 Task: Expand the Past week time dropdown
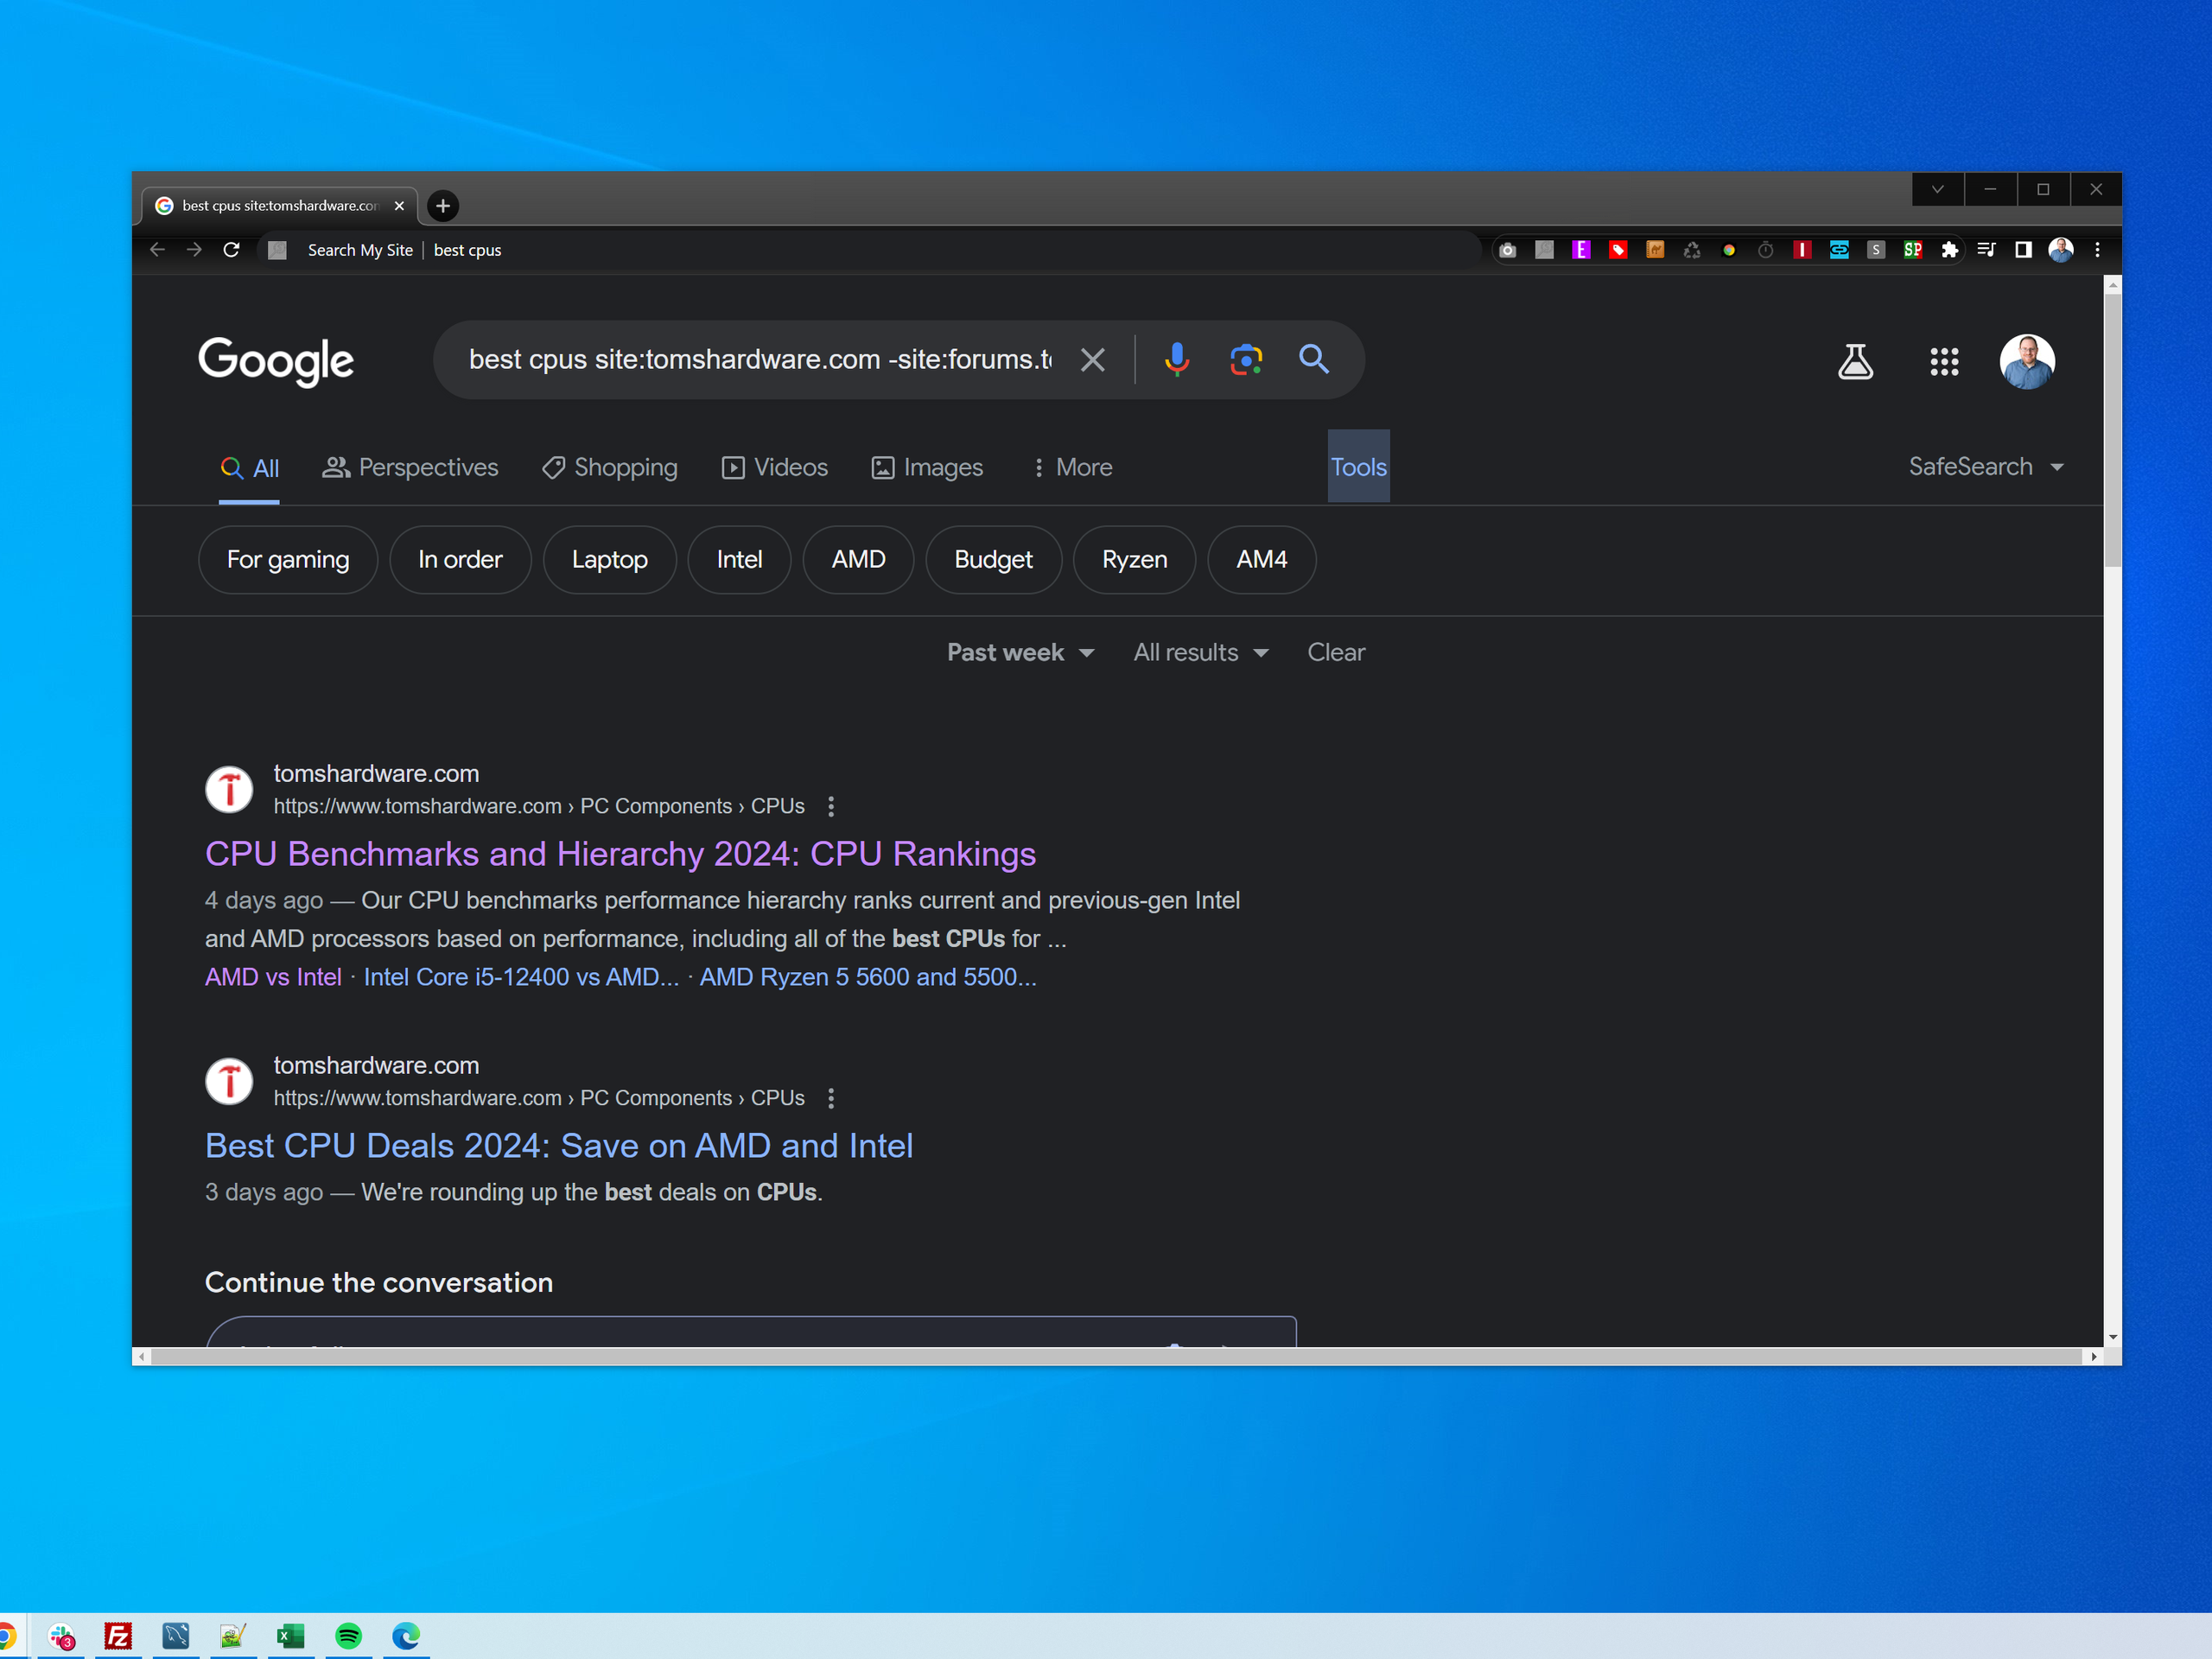[x=1020, y=653]
